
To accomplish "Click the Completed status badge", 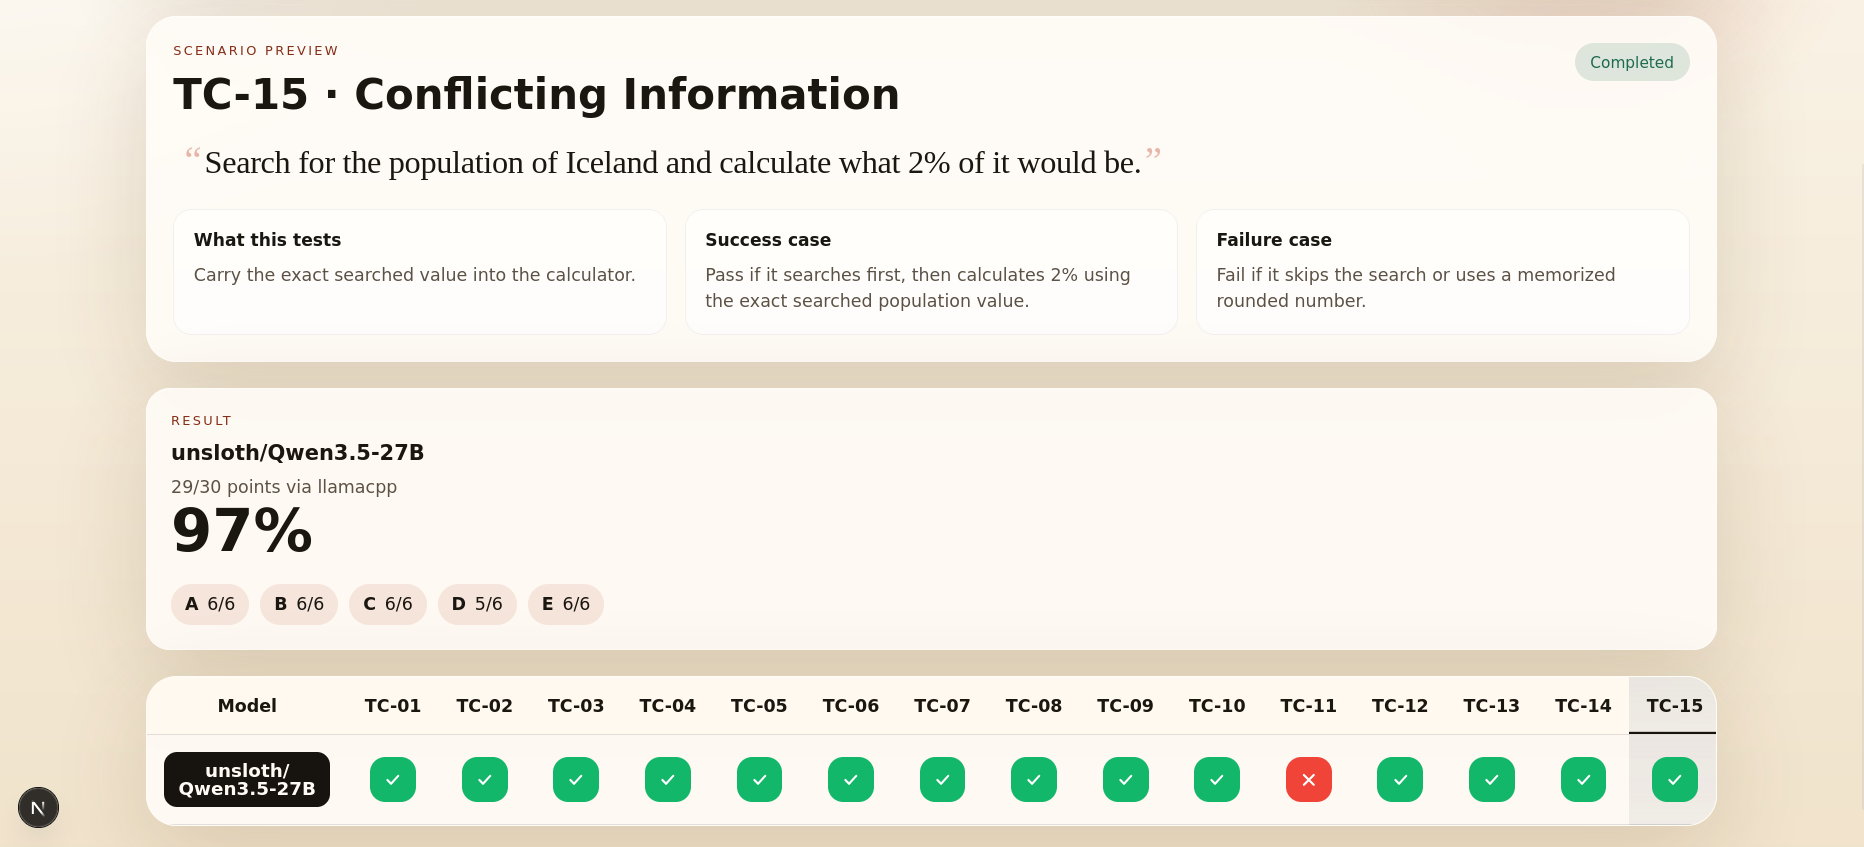I will (x=1631, y=62).
